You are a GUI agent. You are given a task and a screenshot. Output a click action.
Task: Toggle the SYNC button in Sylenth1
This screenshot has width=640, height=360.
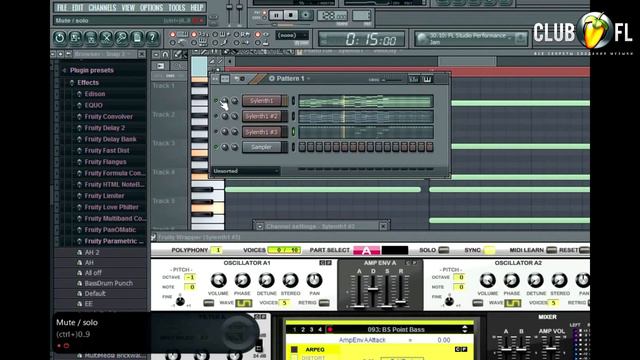click(489, 250)
